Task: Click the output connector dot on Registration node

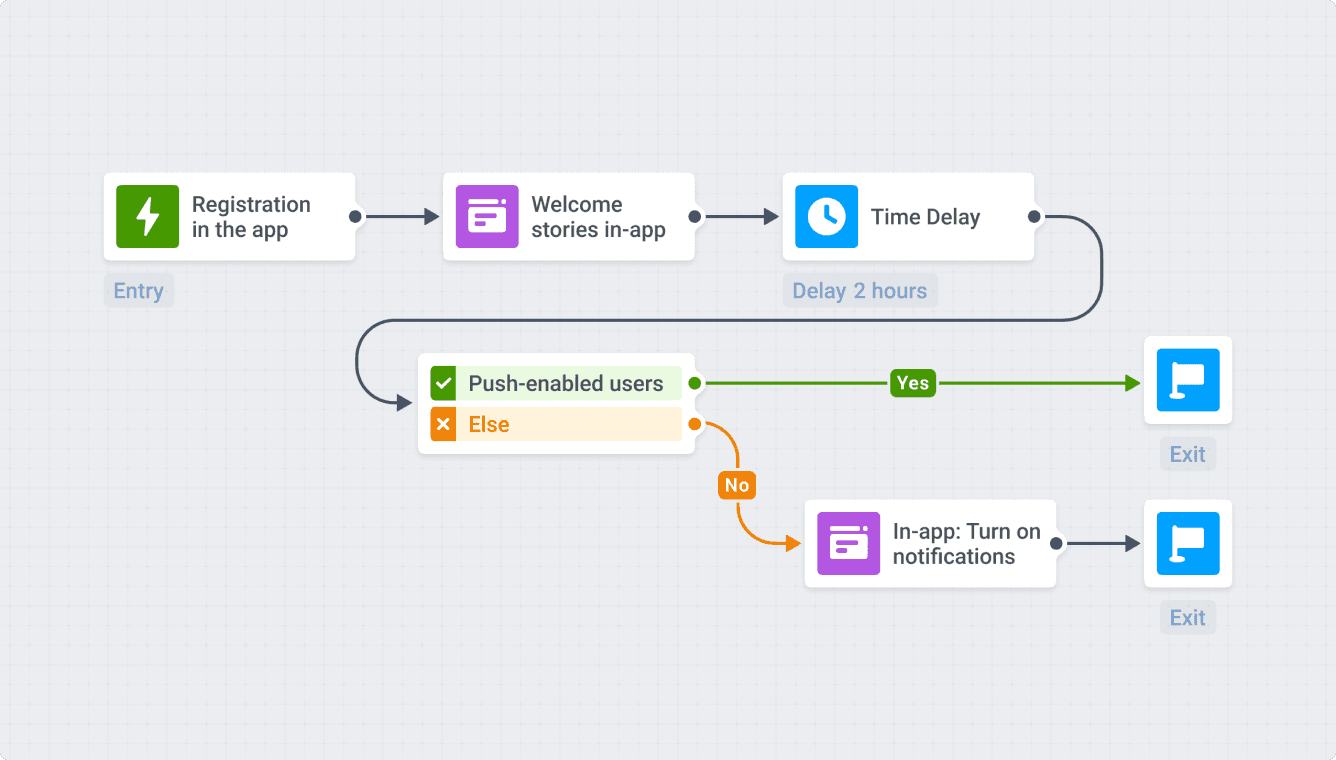Action: click(355, 217)
